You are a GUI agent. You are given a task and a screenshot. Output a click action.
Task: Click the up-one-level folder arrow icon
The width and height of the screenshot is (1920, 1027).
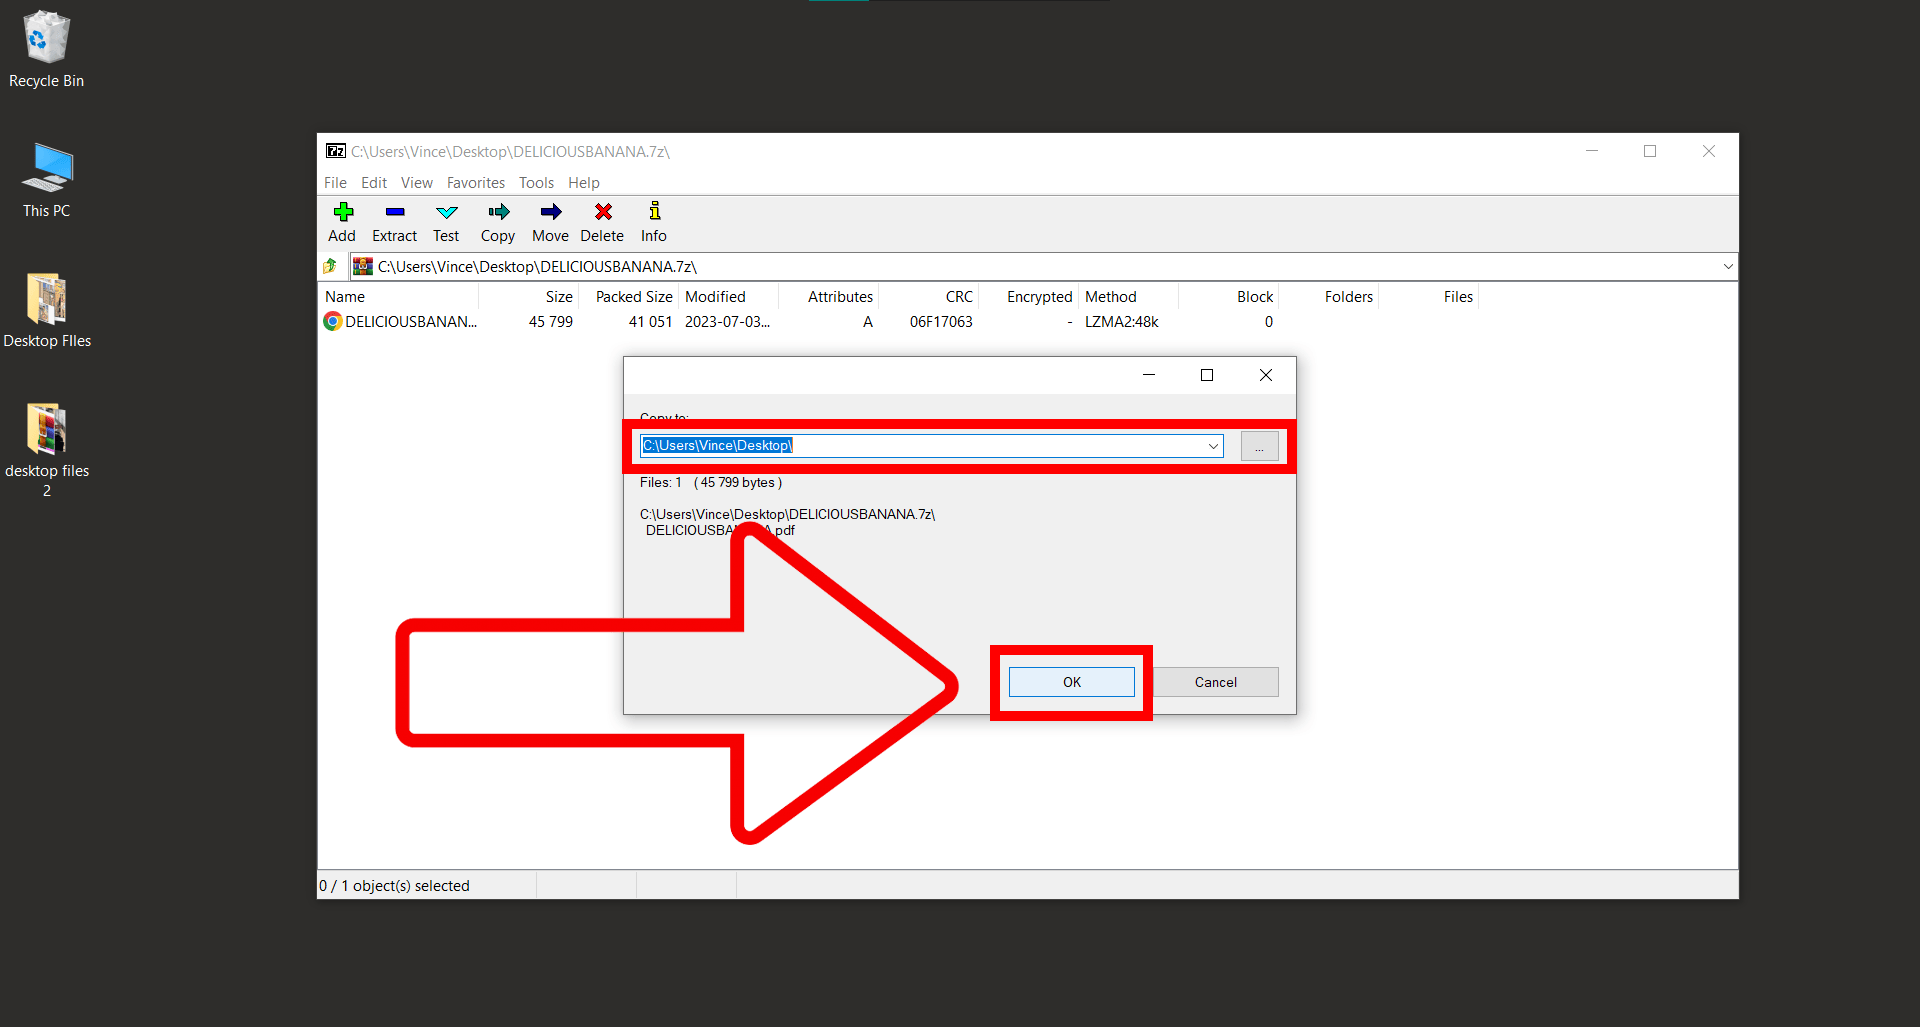point(330,266)
